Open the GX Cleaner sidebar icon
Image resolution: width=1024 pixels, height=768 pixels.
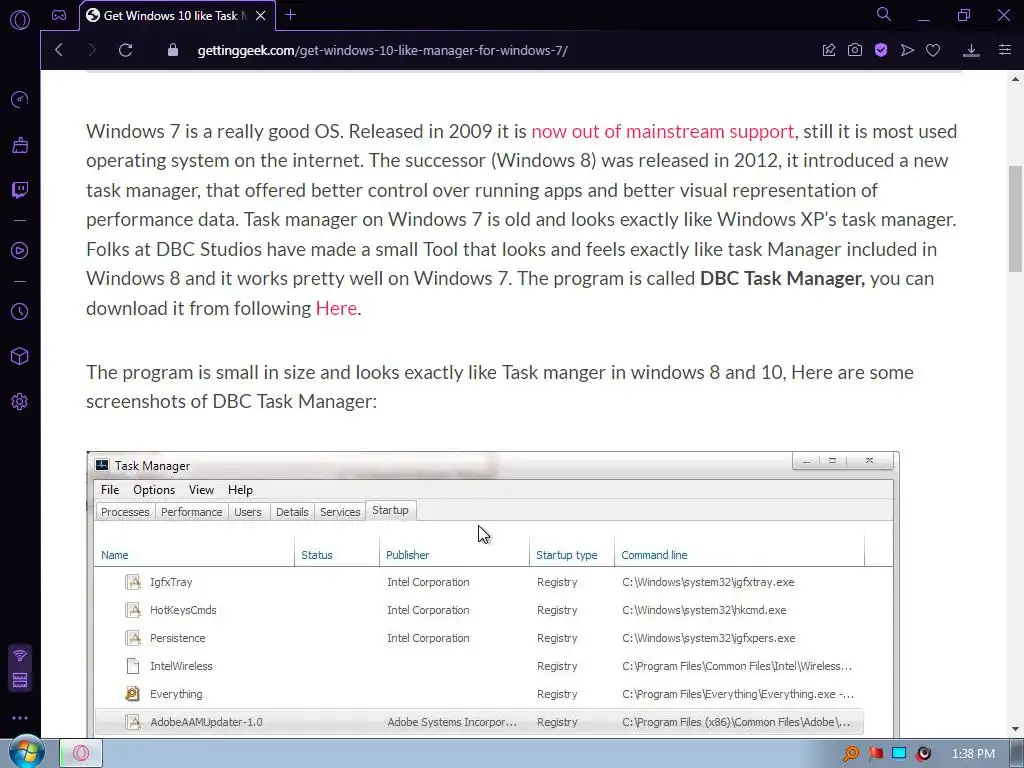(x=20, y=144)
